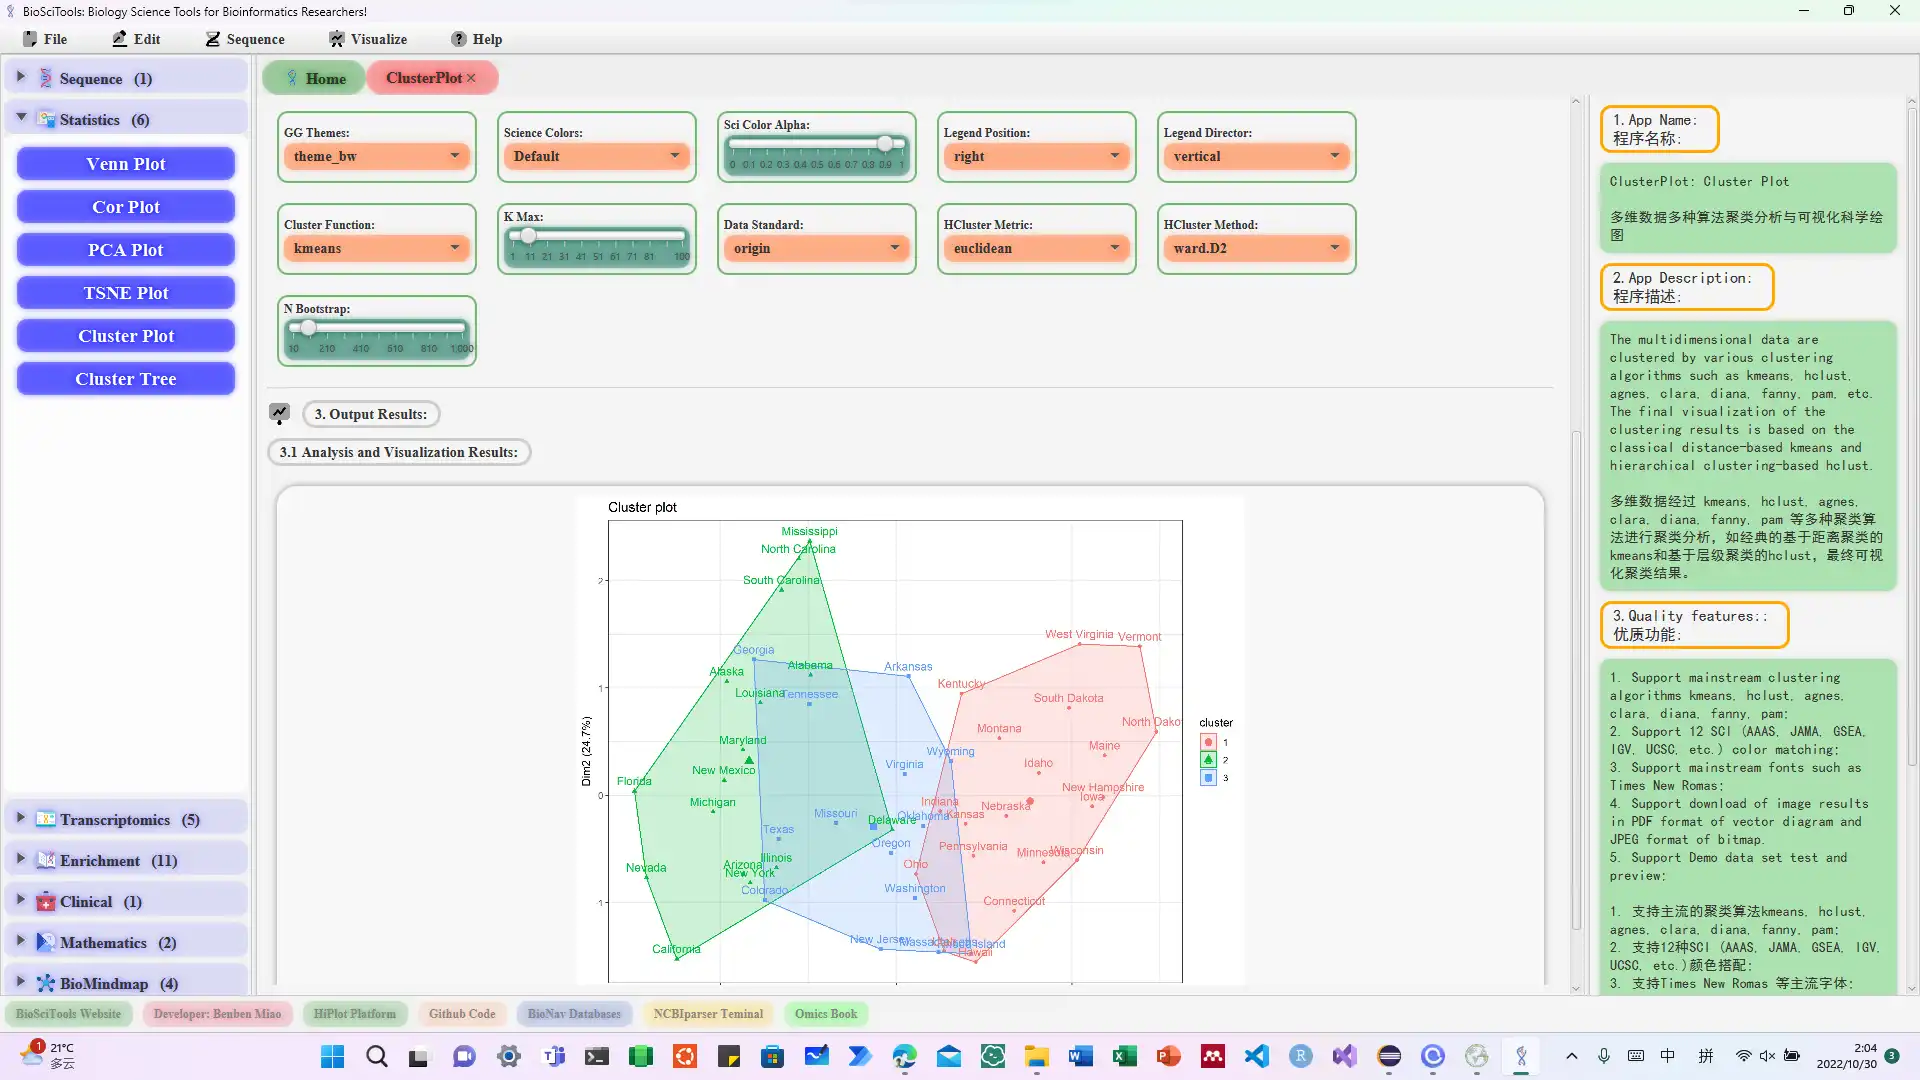This screenshot has width=1920, height=1080.
Task: Select the Cluster Function dropdown
Action: 376,248
